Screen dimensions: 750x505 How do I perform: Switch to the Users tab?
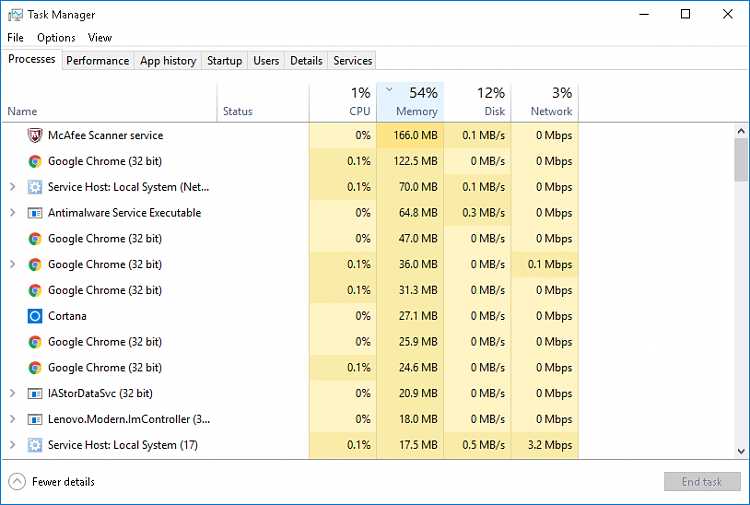pos(266,61)
